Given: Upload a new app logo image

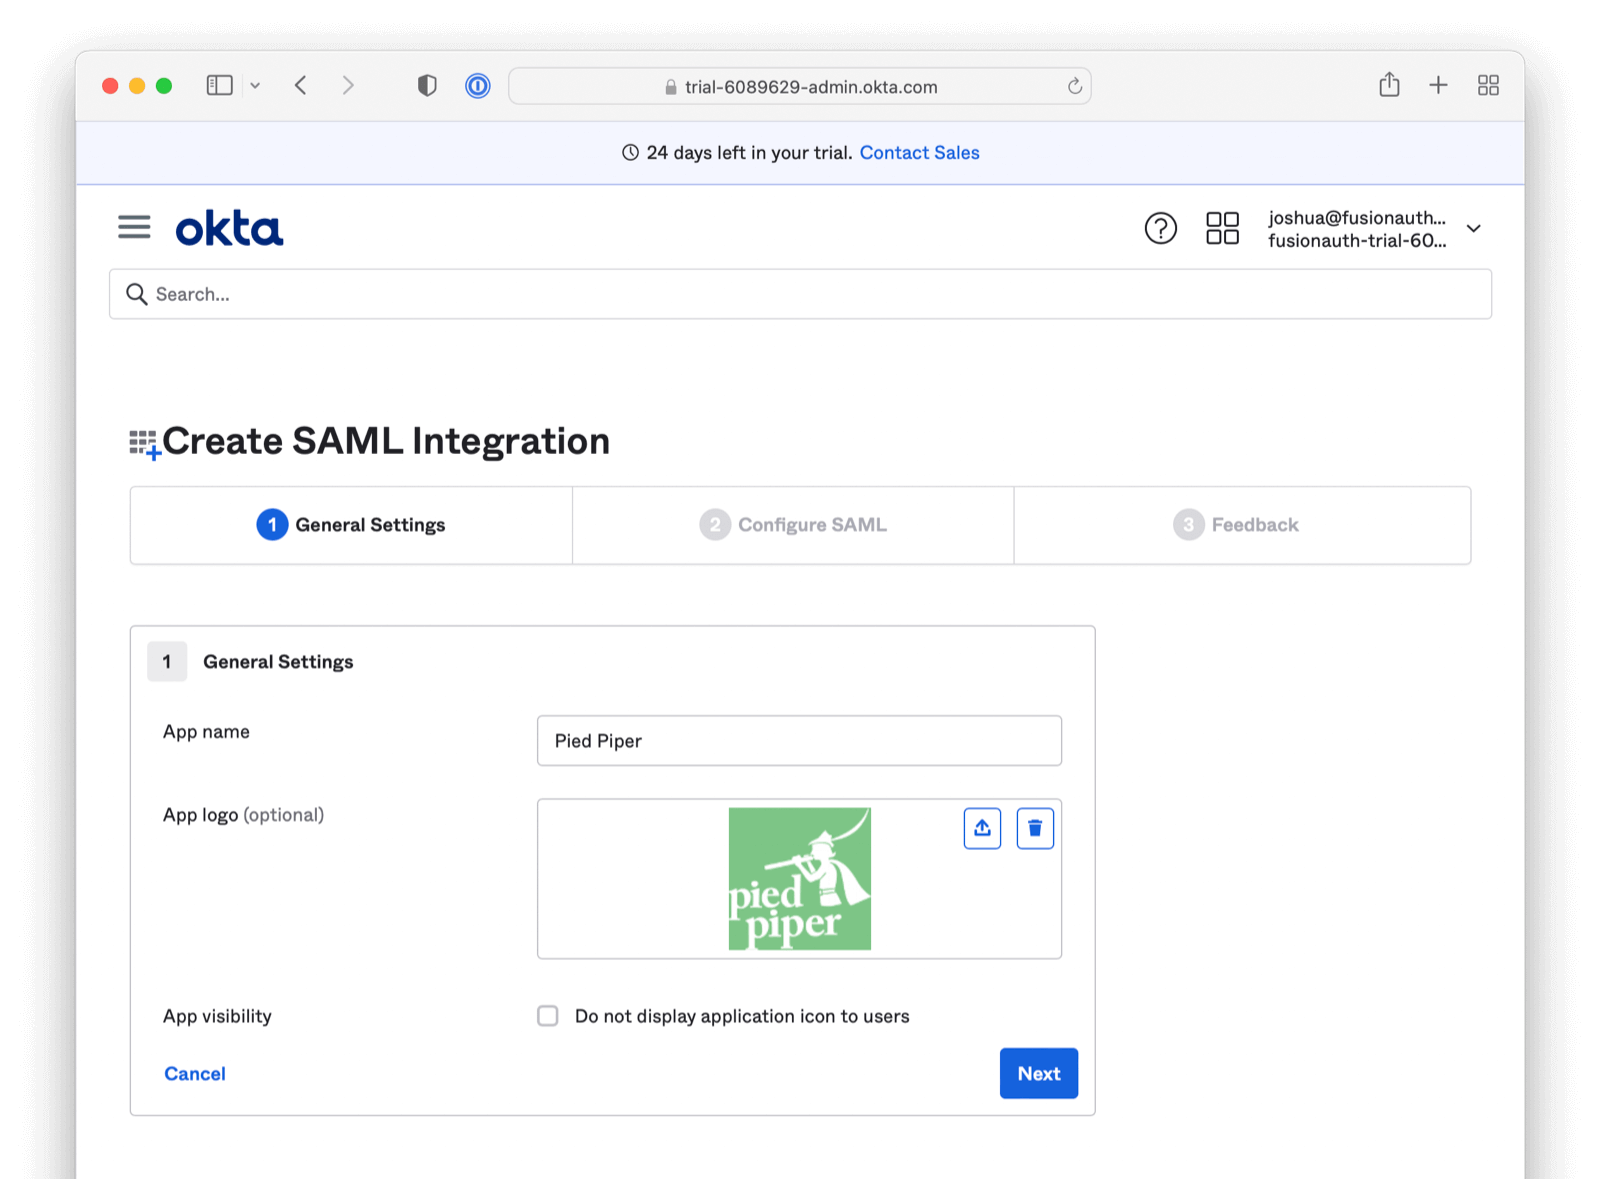Looking at the screenshot, I should click(x=982, y=828).
